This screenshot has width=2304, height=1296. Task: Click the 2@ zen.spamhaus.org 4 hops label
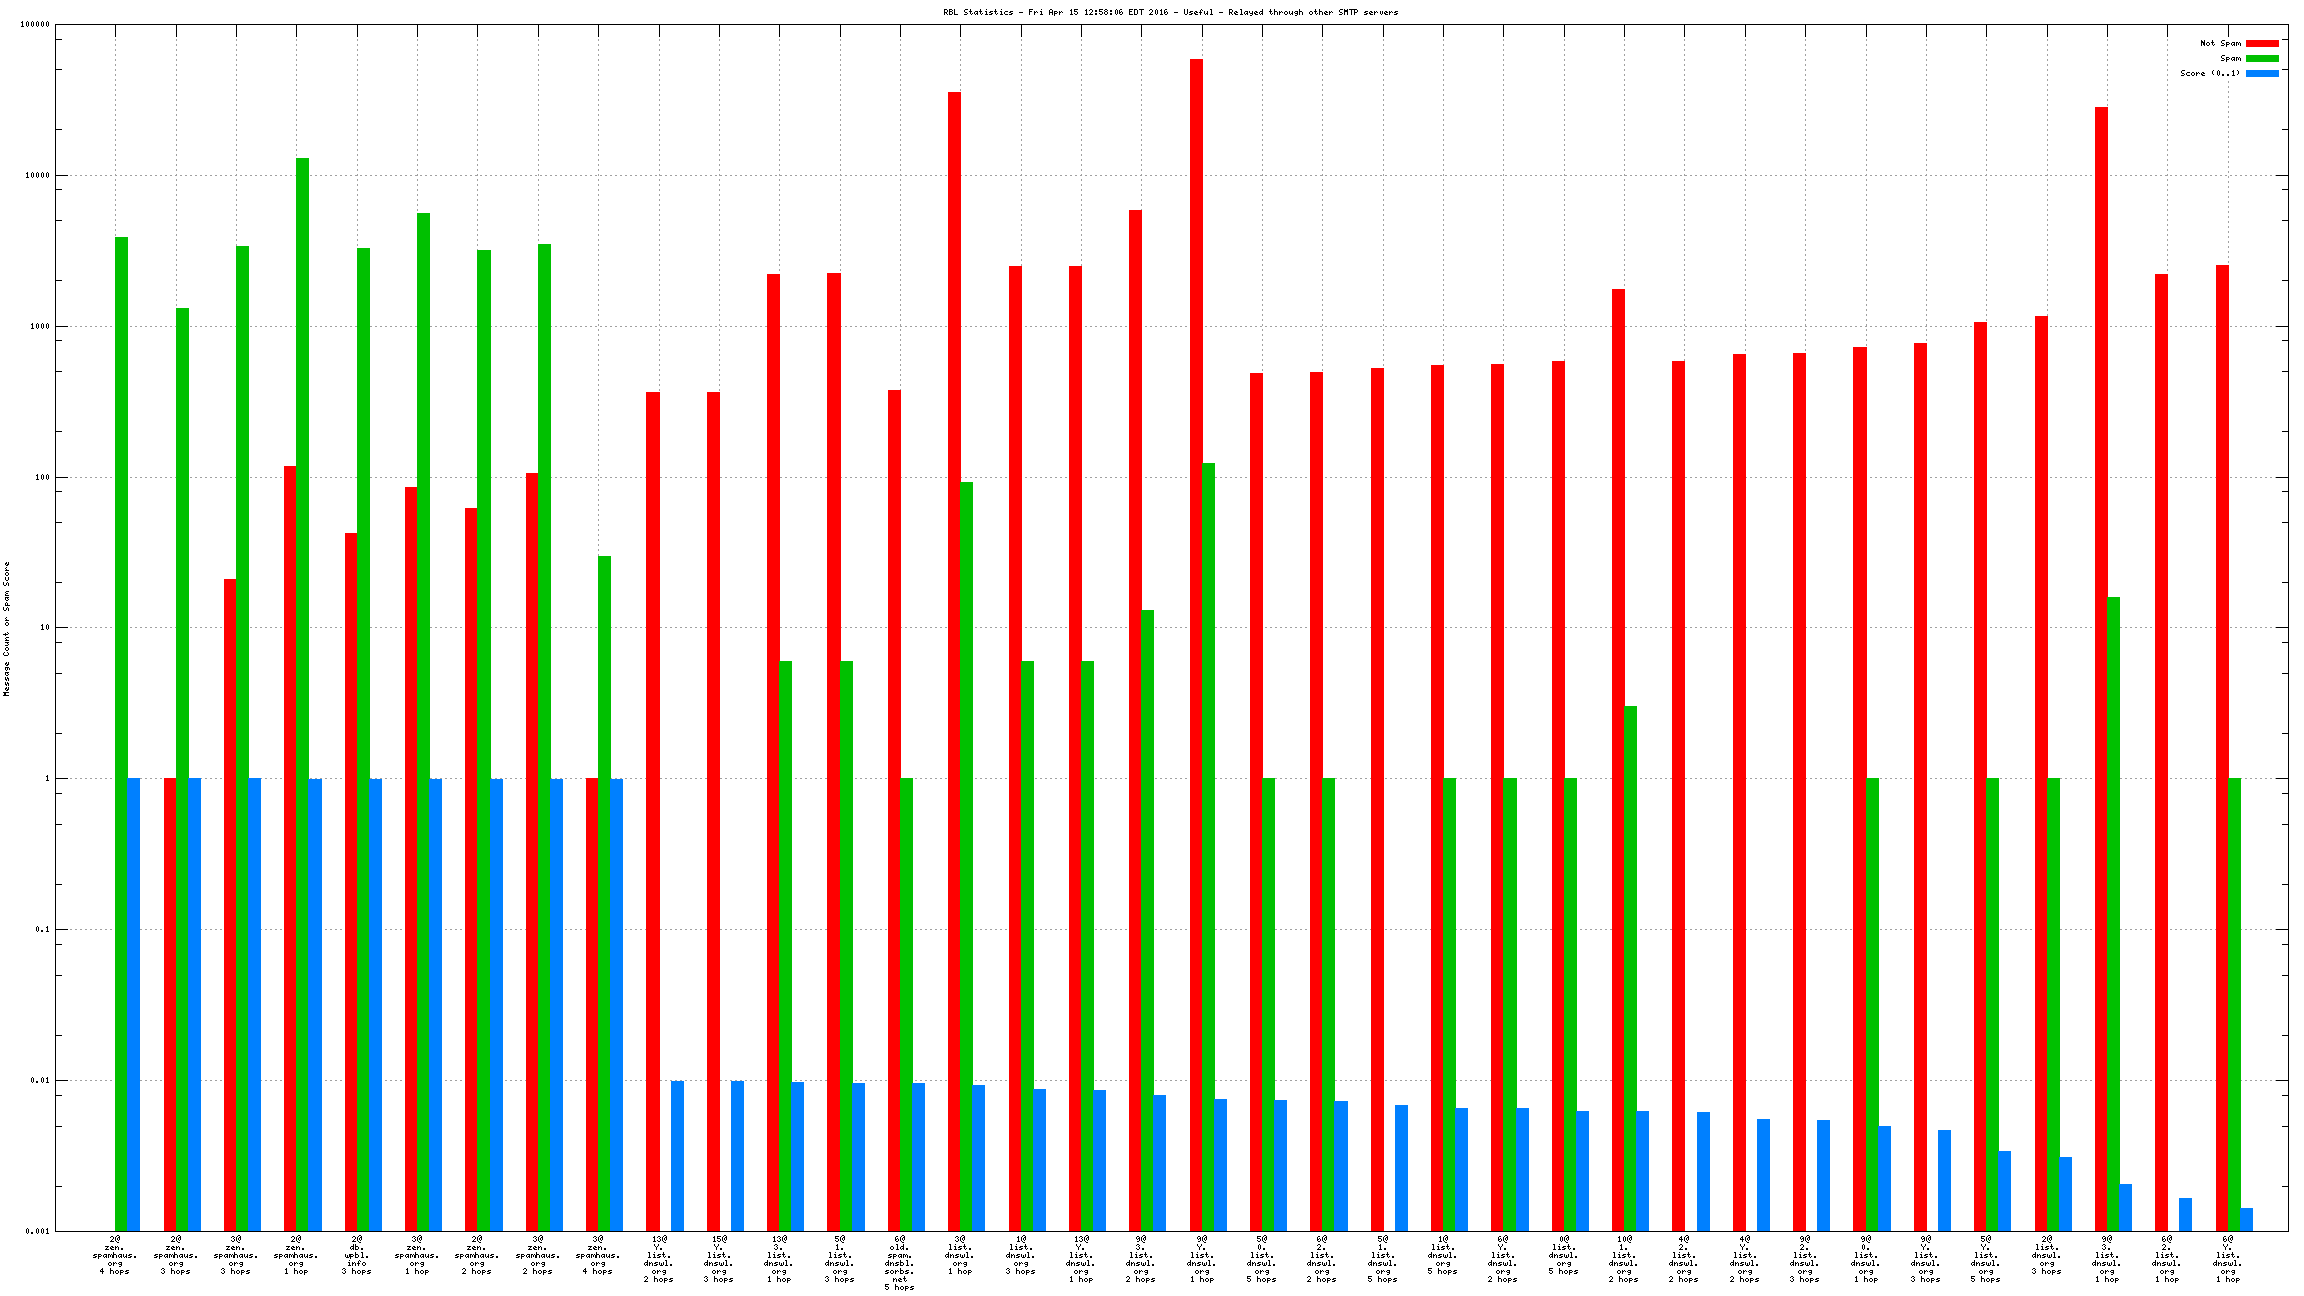[x=115, y=1255]
